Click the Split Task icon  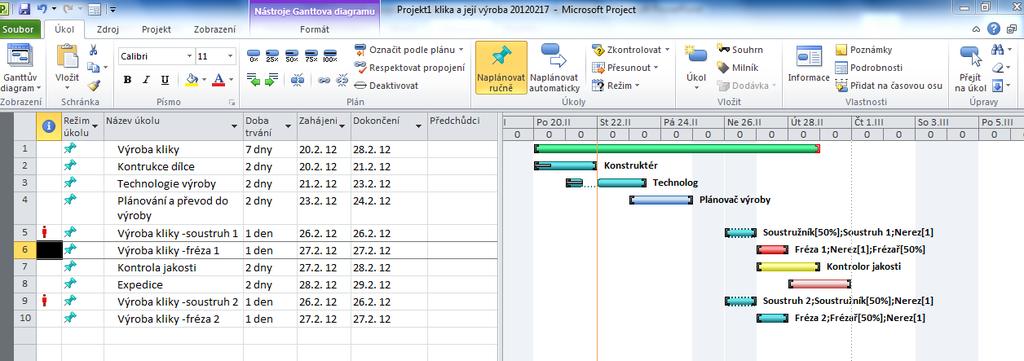point(297,80)
